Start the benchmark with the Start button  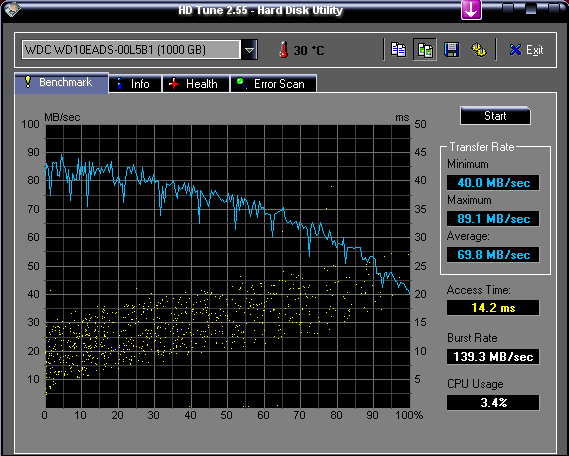[x=495, y=116]
